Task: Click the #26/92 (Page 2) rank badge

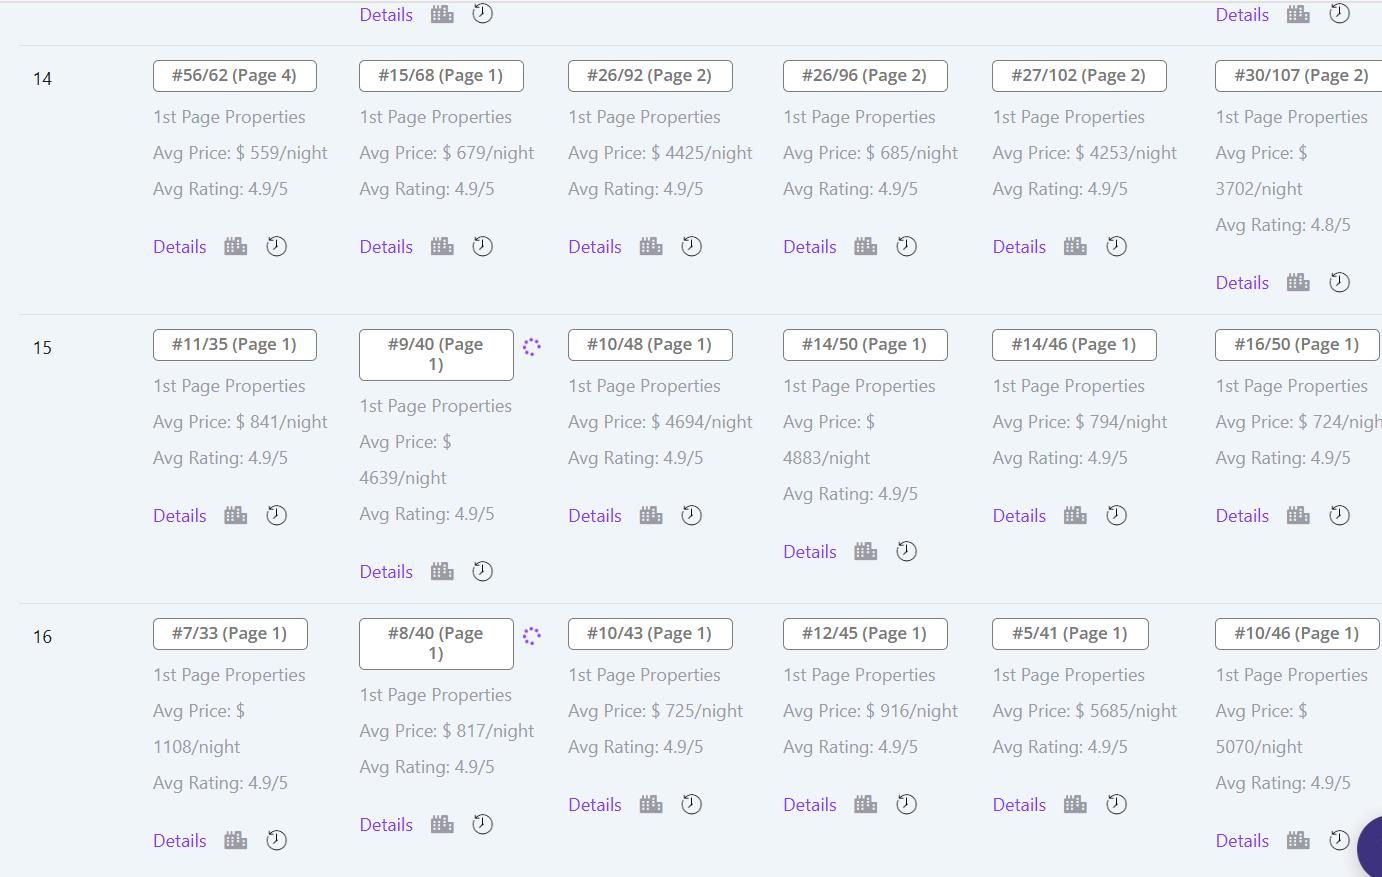Action: pyautogui.click(x=650, y=75)
